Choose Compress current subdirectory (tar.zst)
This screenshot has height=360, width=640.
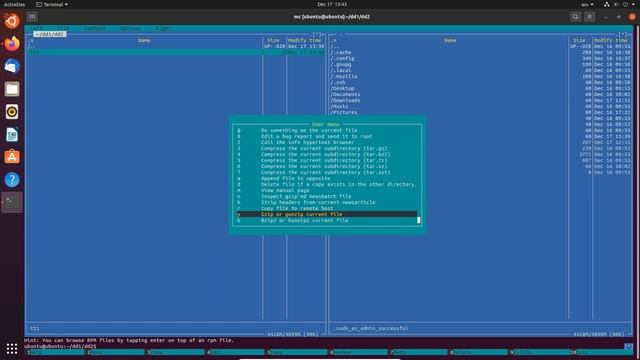coord(327,172)
